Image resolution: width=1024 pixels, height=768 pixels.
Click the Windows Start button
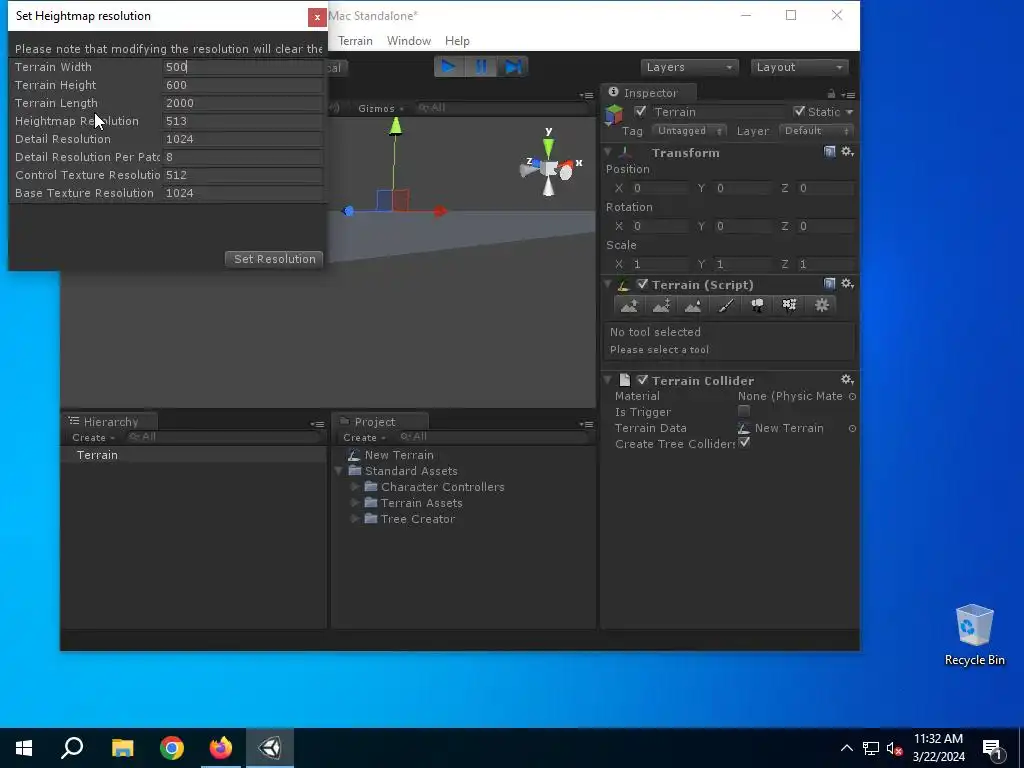(x=24, y=748)
